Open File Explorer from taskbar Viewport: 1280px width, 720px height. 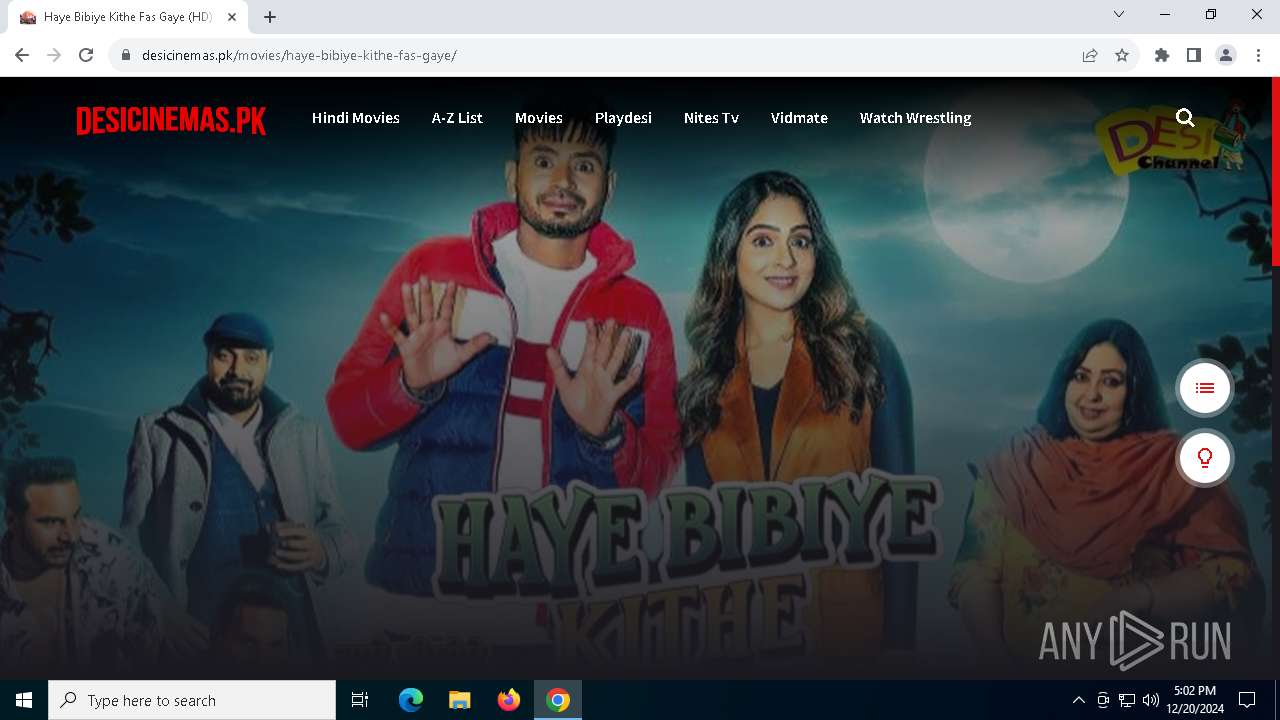pos(459,700)
